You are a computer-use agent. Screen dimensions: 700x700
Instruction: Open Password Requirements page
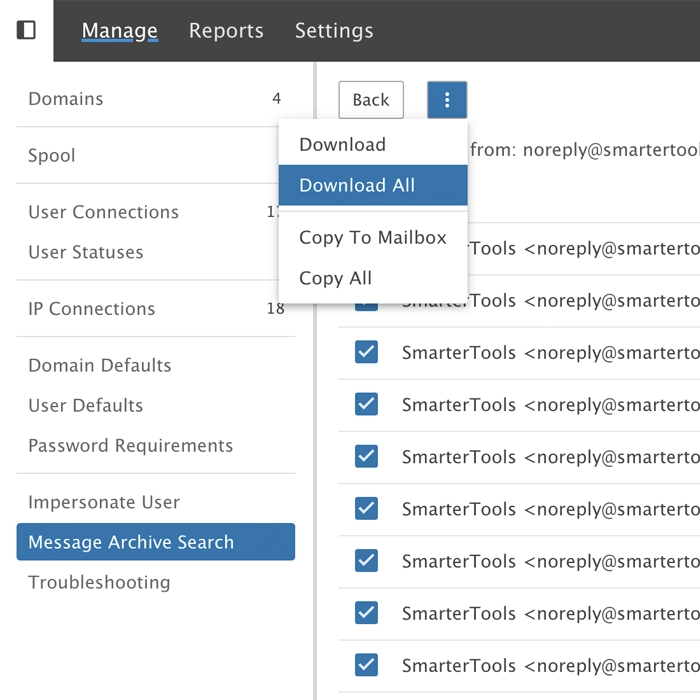coord(156,446)
